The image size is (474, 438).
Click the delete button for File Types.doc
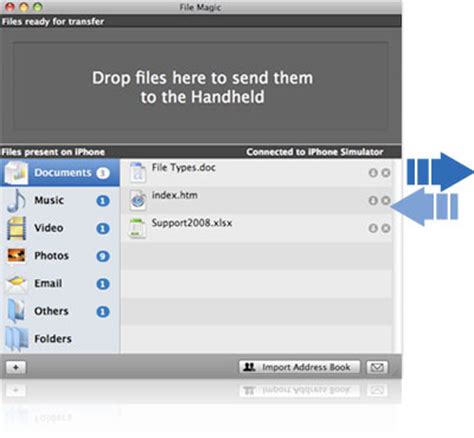click(386, 173)
